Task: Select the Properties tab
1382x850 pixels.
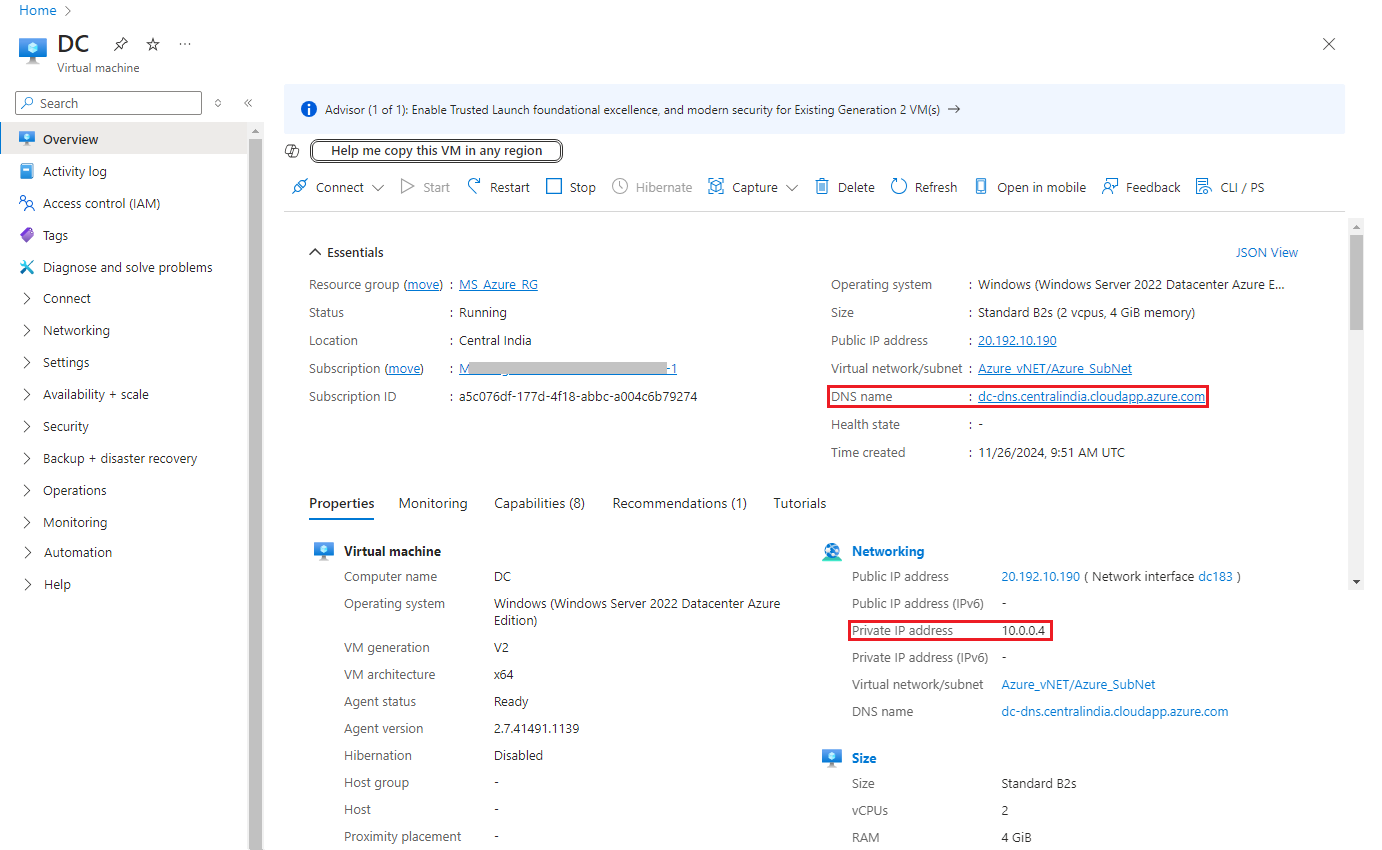Action: (341, 504)
